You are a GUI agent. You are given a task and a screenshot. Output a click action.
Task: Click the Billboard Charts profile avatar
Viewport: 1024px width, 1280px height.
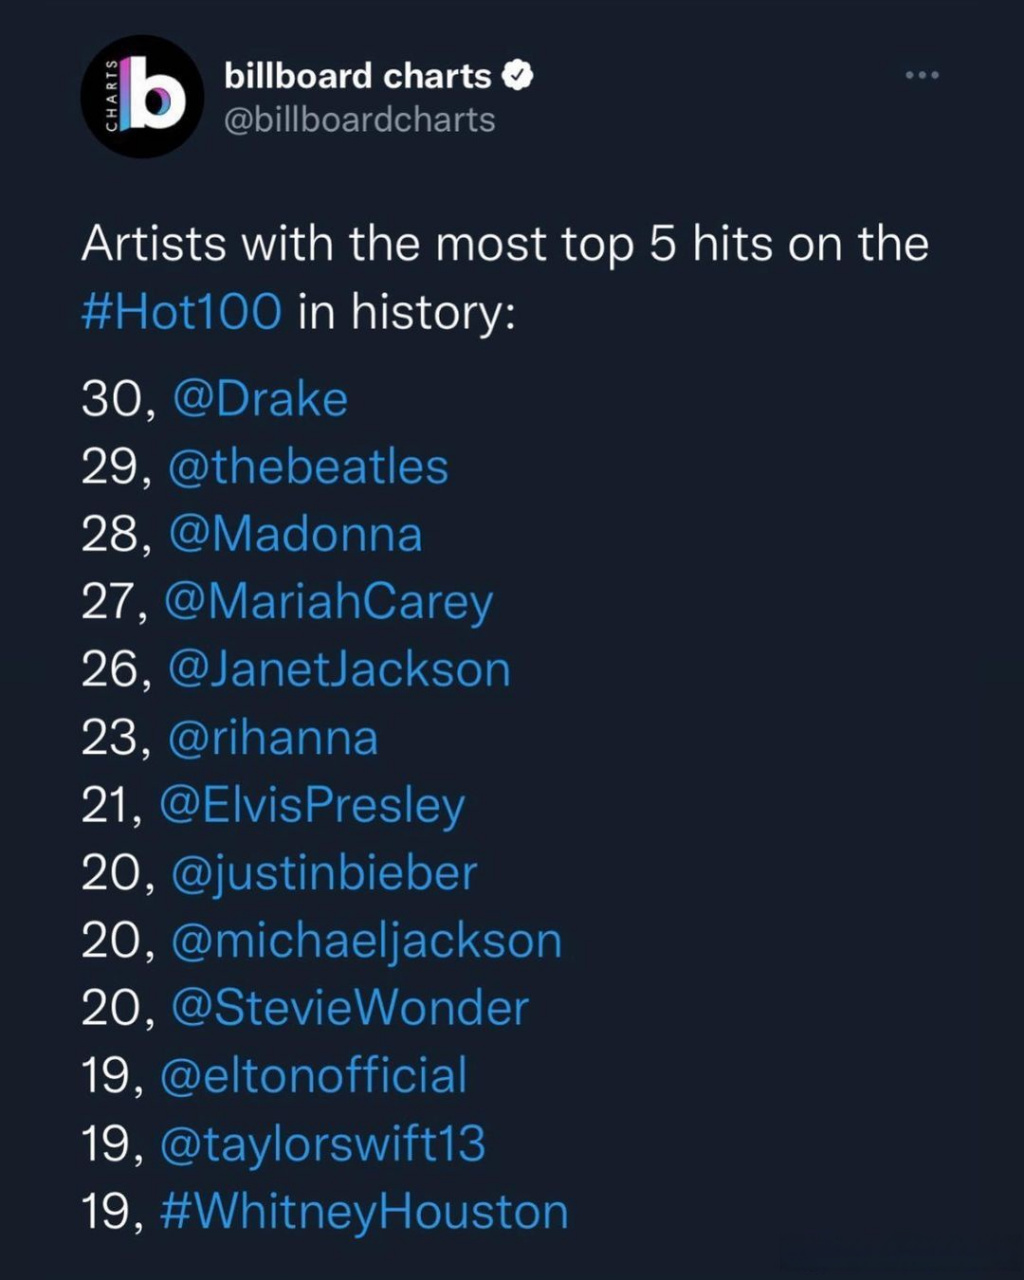click(142, 97)
